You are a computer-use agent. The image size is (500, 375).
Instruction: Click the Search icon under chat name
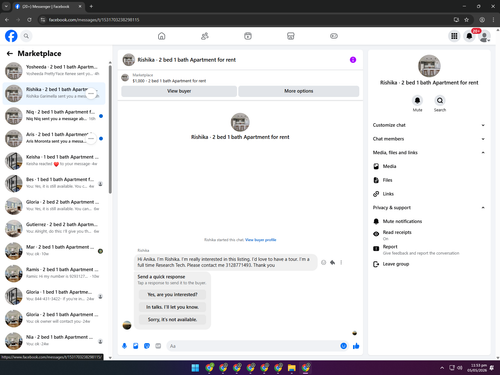tap(440, 100)
